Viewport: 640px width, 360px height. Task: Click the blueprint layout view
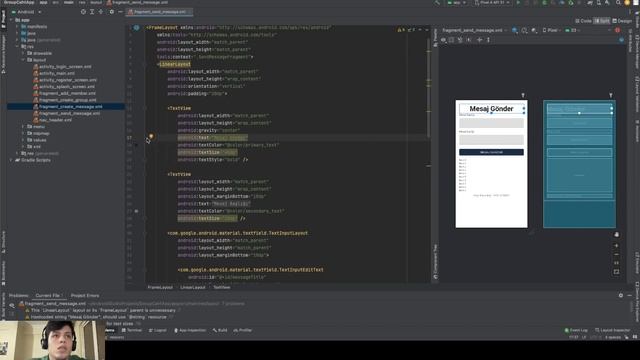click(579, 164)
